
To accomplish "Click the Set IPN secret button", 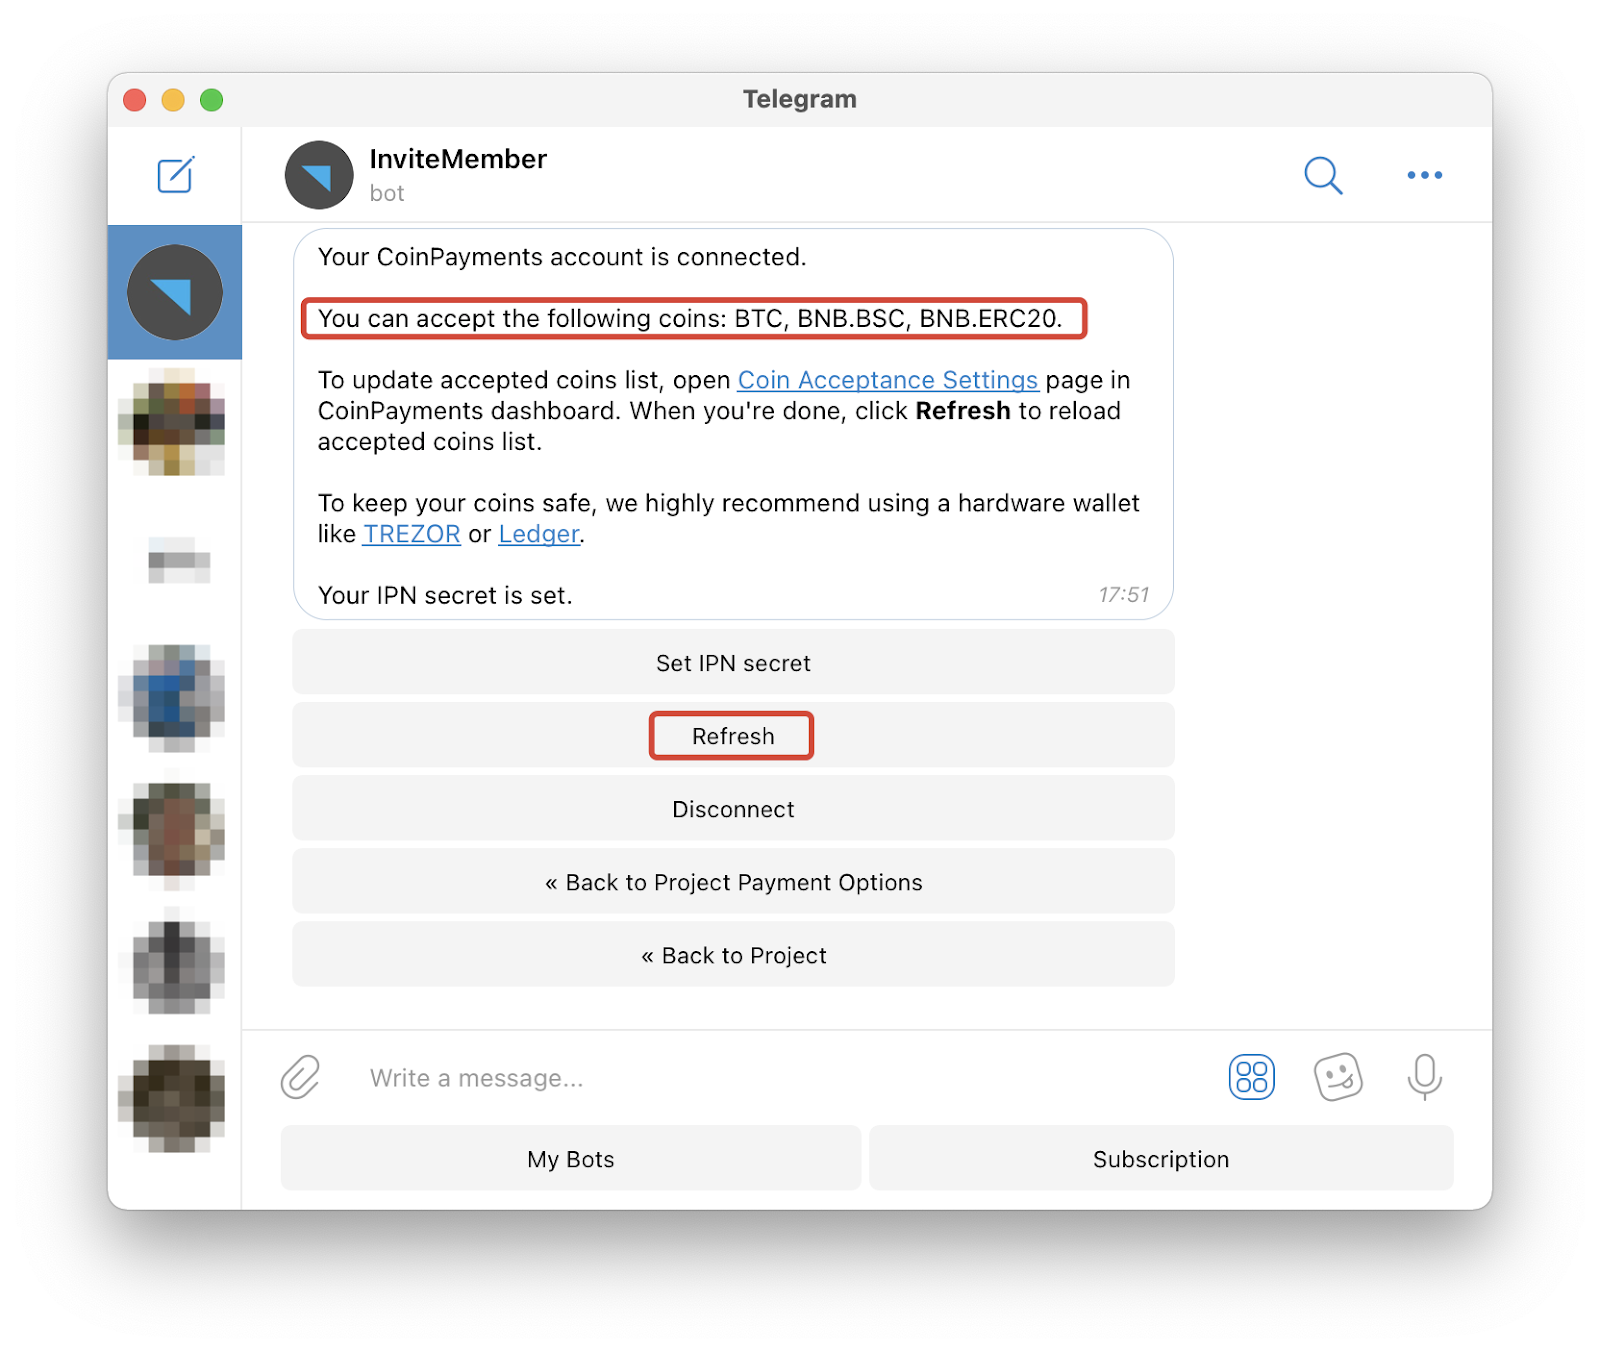I will pos(733,662).
